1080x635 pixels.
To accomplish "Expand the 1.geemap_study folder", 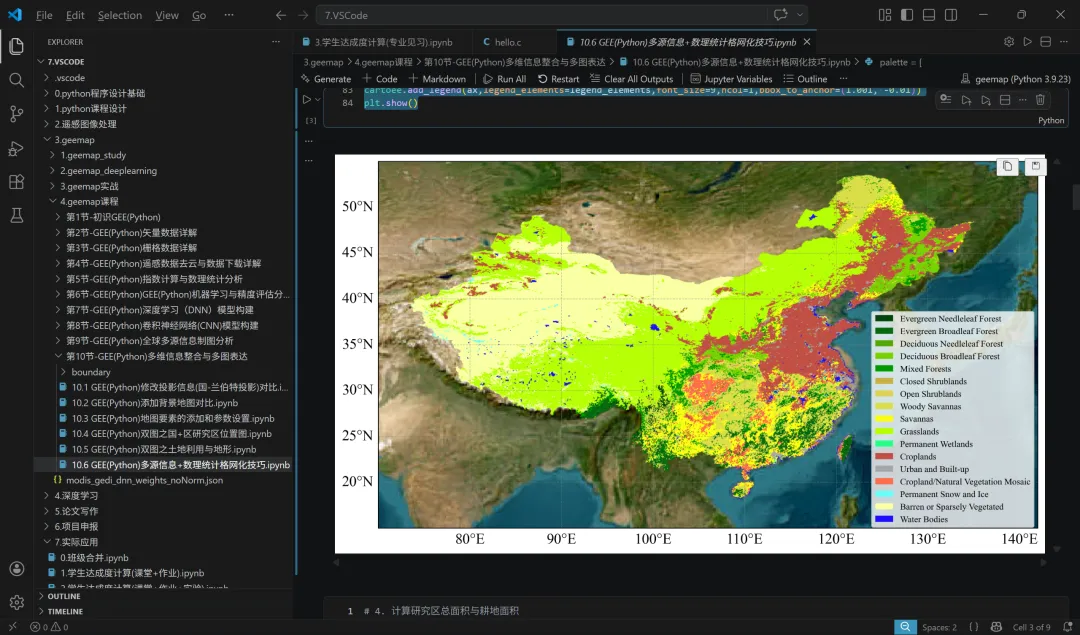I will coord(52,155).
